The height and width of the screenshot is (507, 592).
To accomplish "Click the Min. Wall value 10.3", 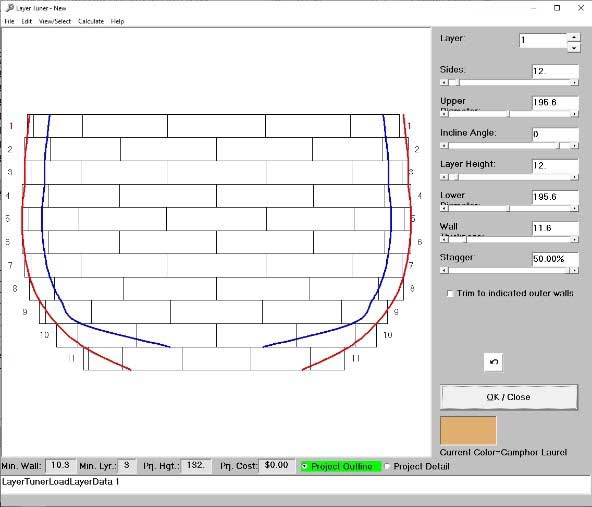I will (60, 465).
